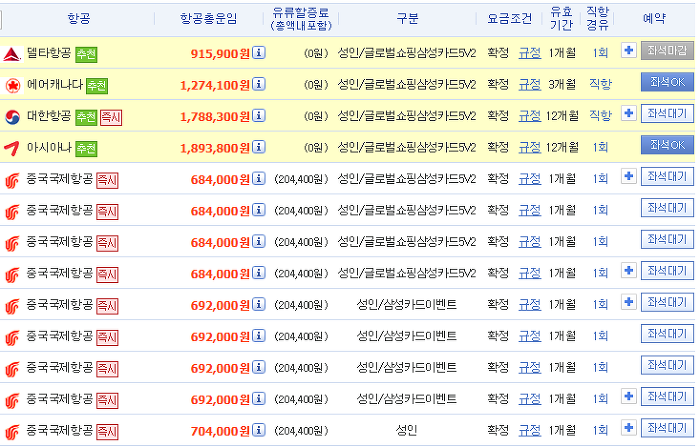This screenshot has width=700, height=447.
Task: Open the fare info icon beside 1,788,300원
Action: tap(258, 116)
